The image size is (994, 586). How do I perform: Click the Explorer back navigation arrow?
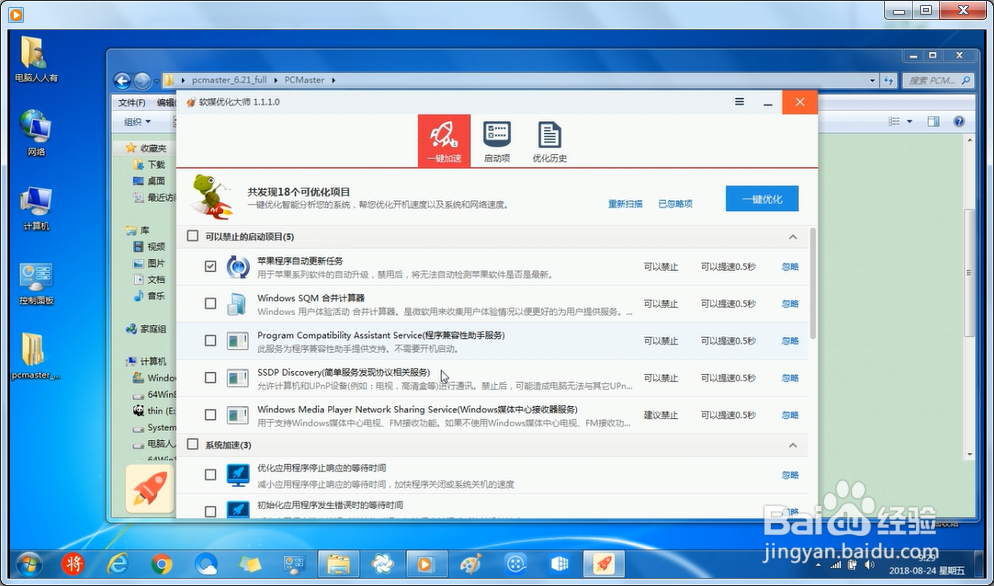tap(122, 81)
